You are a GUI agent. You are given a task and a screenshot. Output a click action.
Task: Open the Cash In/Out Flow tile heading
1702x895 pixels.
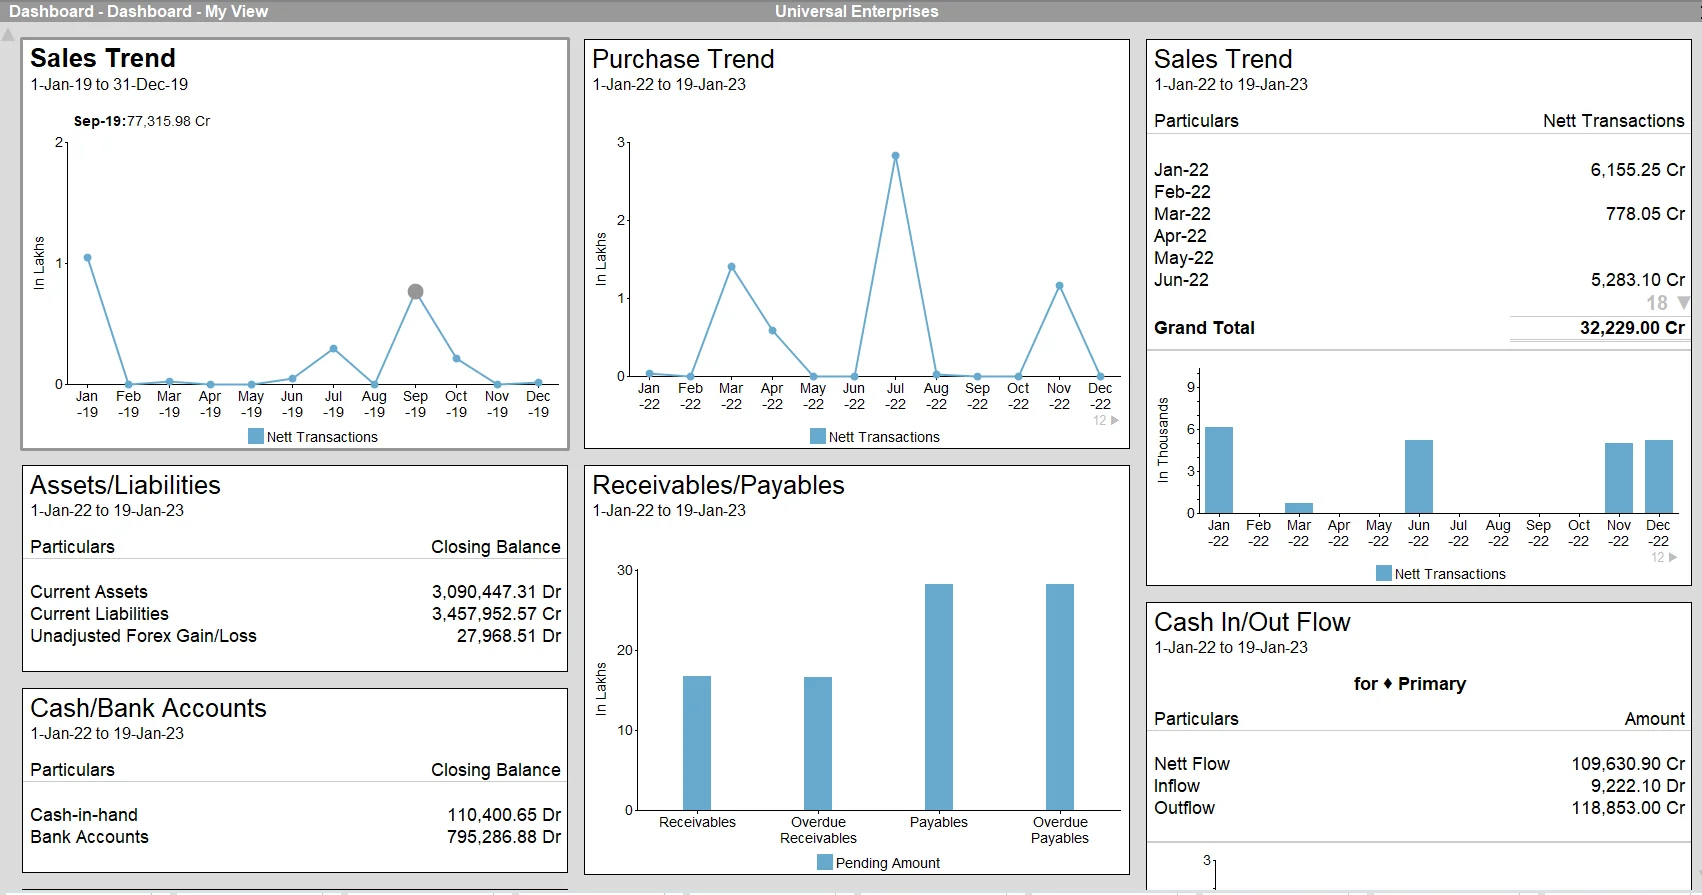1252,622
